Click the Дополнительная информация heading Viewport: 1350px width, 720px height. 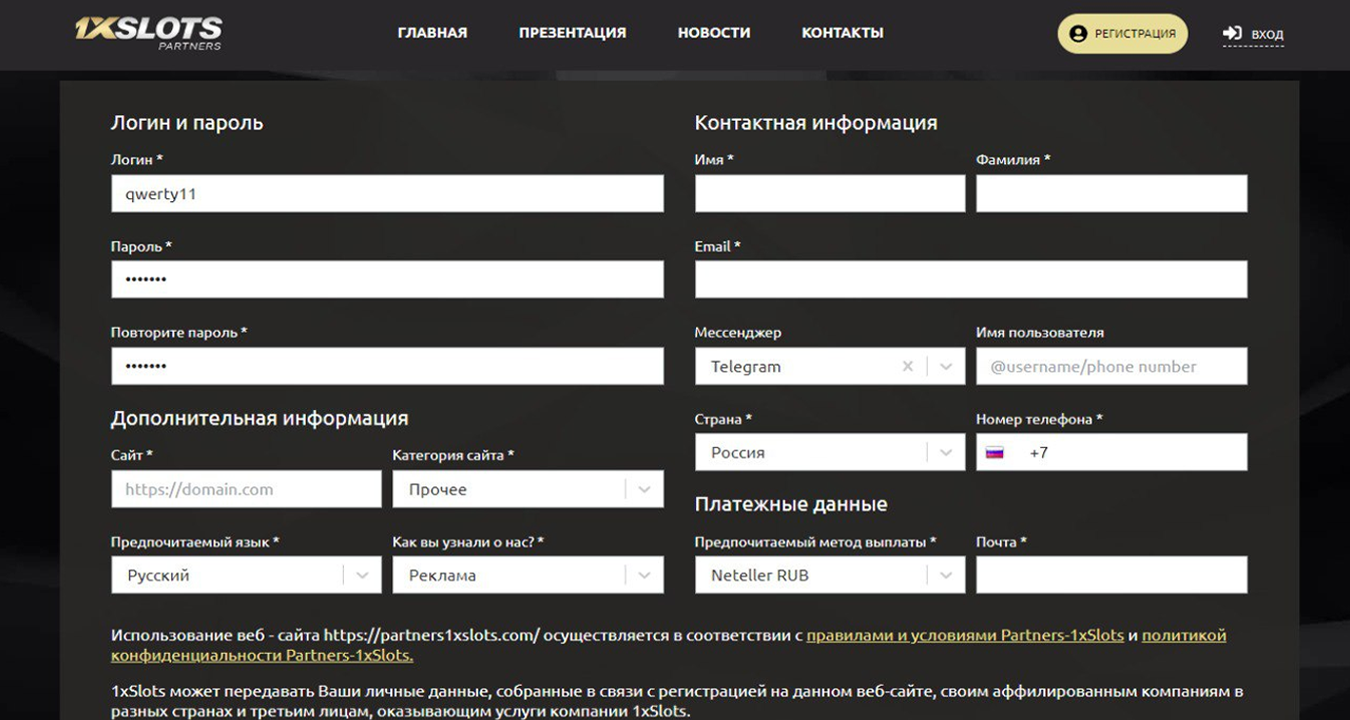click(x=260, y=418)
